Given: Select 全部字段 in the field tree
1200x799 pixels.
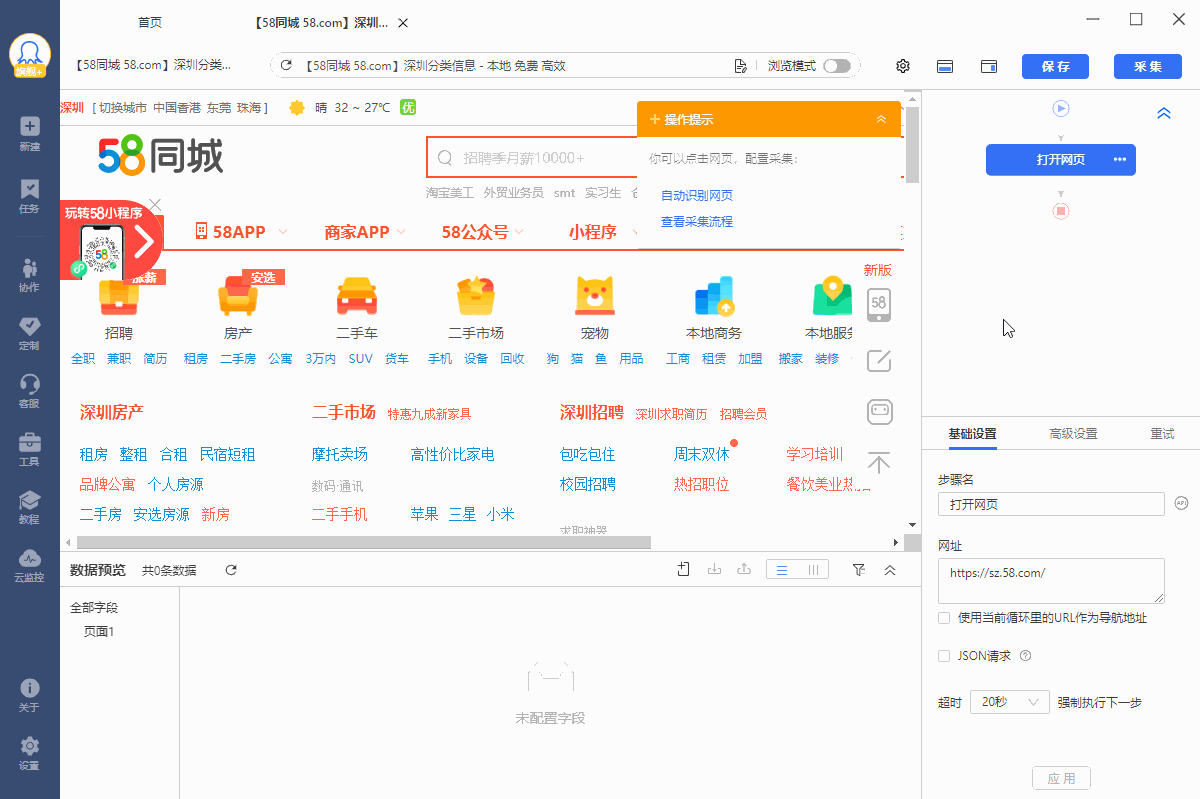Looking at the screenshot, I should coord(94,607).
